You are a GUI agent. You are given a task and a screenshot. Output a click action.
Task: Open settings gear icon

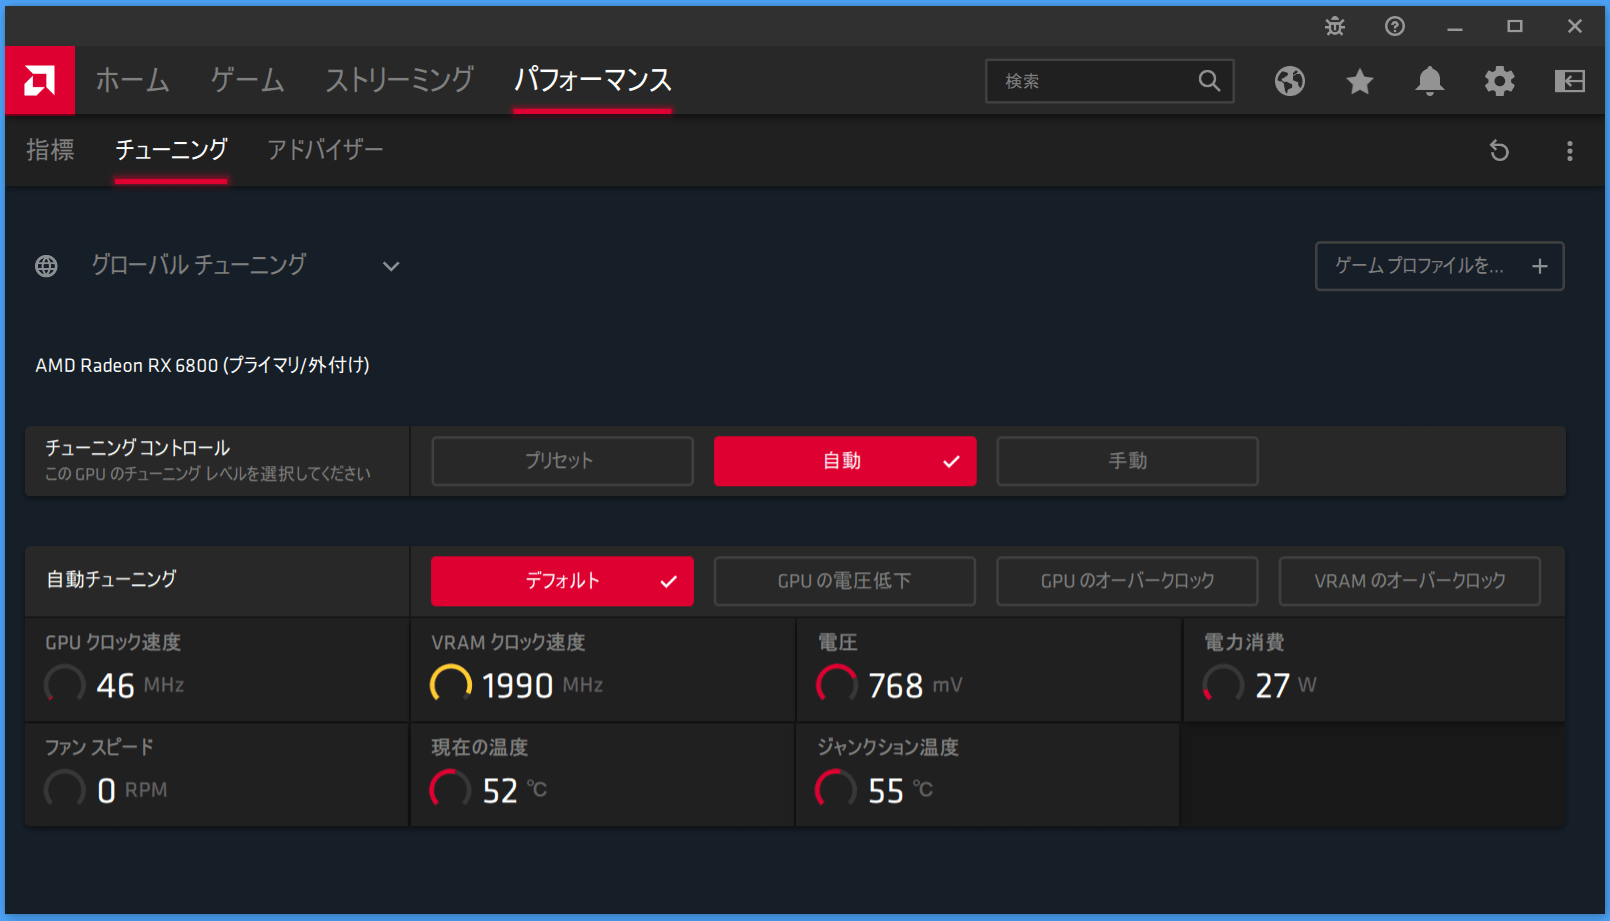pos(1500,81)
